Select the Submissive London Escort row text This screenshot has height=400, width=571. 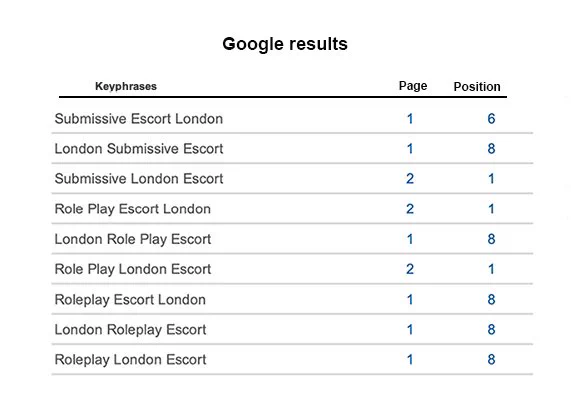click(139, 179)
